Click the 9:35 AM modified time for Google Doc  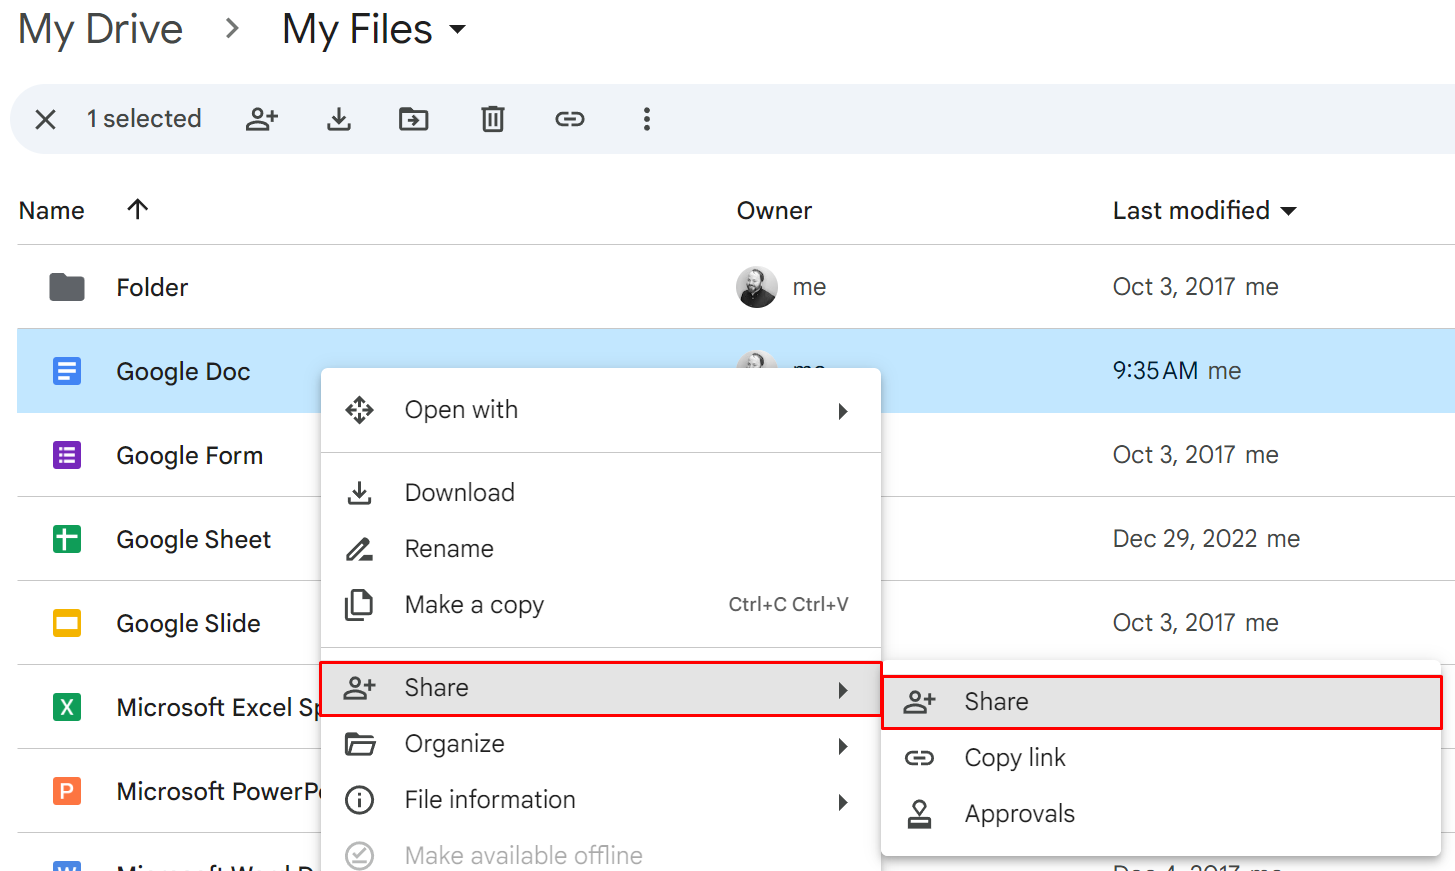(1155, 371)
